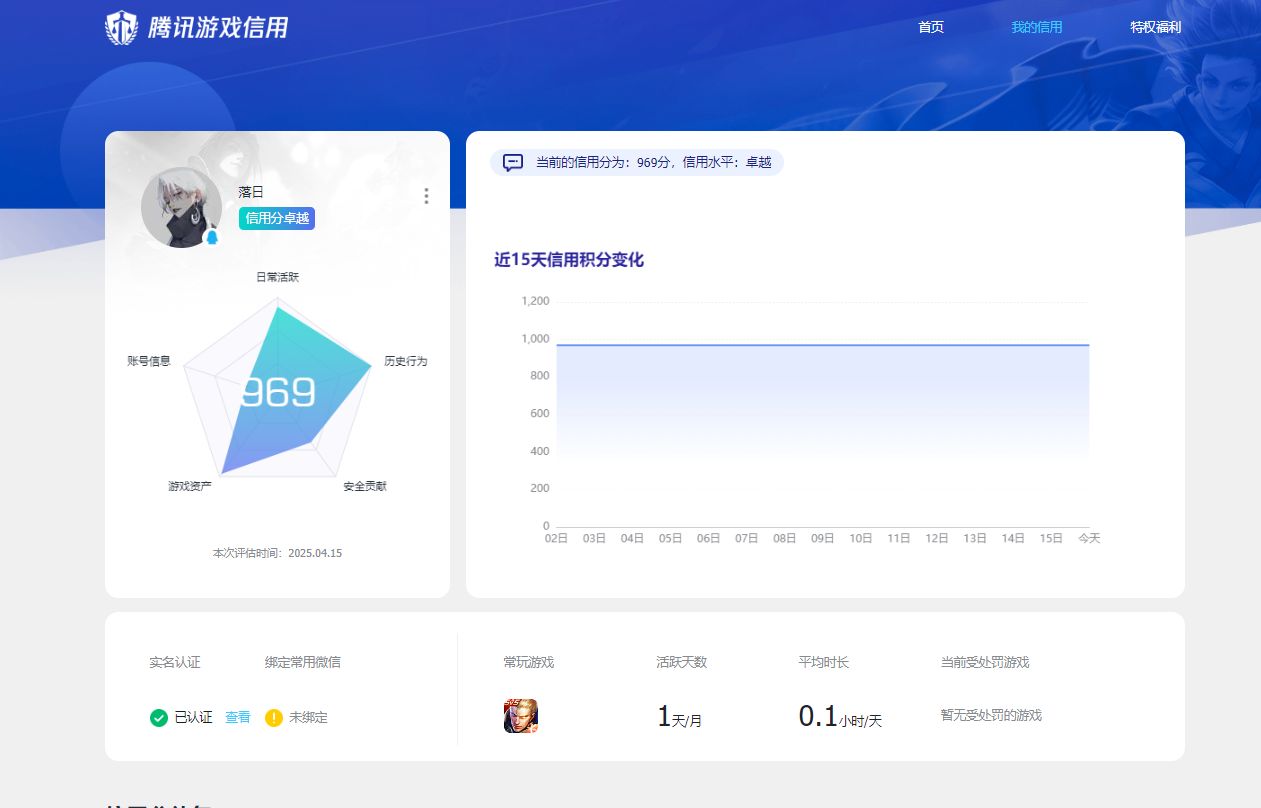Open the frequently played game icon
Image resolution: width=1261 pixels, height=808 pixels.
click(521, 716)
